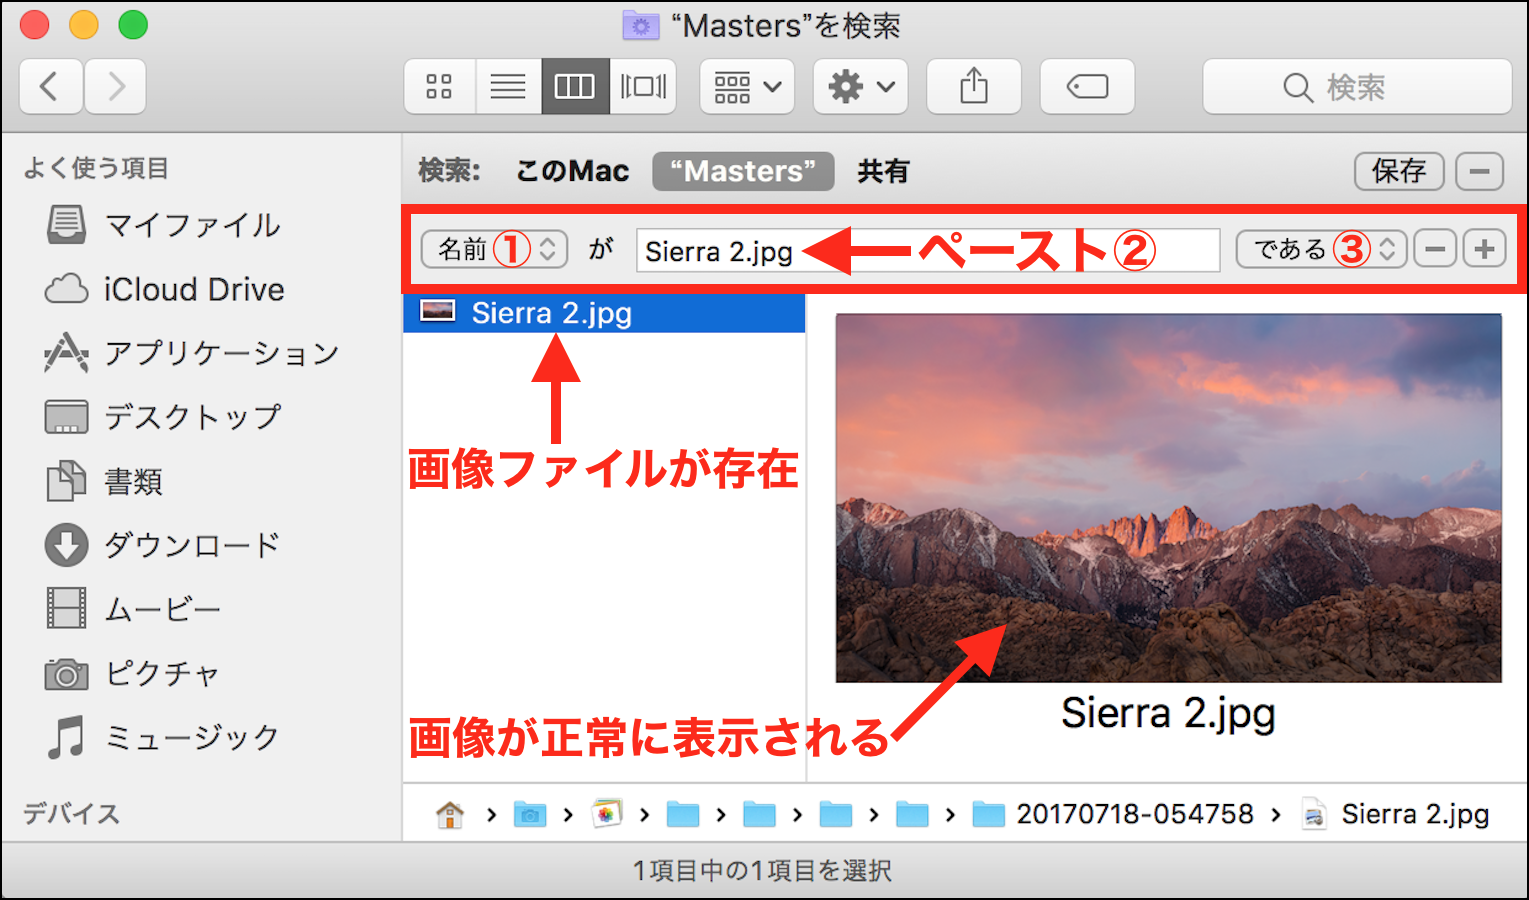
Task: Toggle search scope to このMac
Action: [x=572, y=171]
